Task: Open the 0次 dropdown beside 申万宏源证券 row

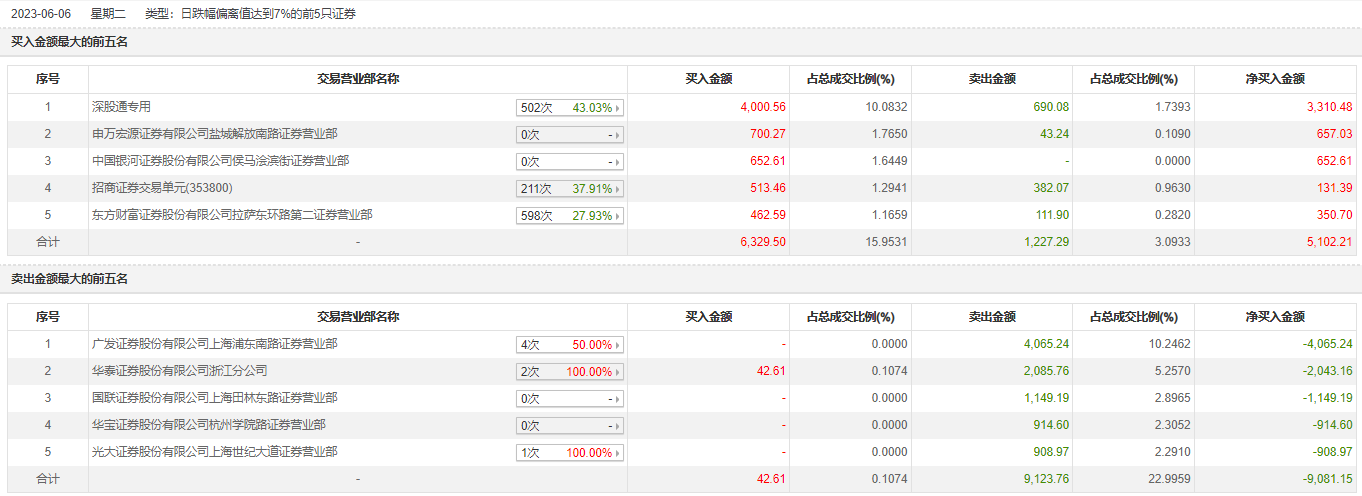Action: point(570,135)
